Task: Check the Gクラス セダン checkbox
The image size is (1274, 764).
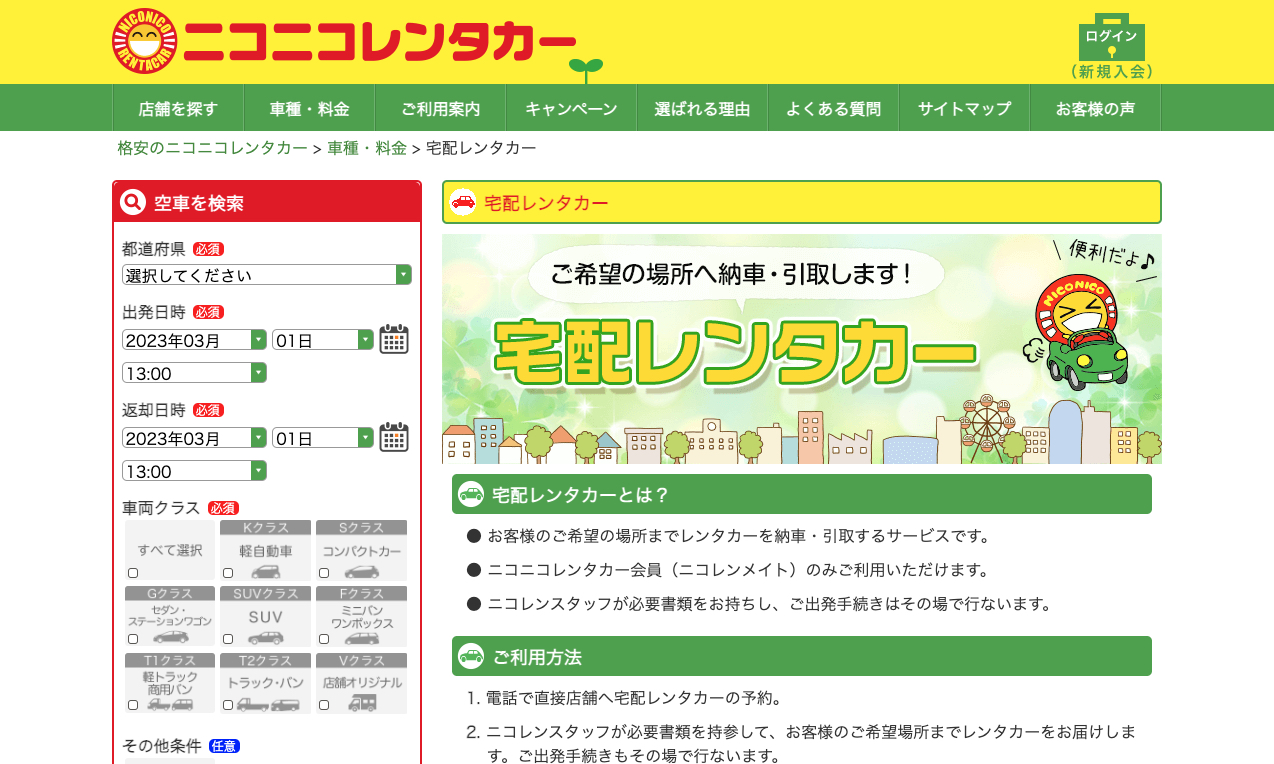Action: click(x=133, y=639)
